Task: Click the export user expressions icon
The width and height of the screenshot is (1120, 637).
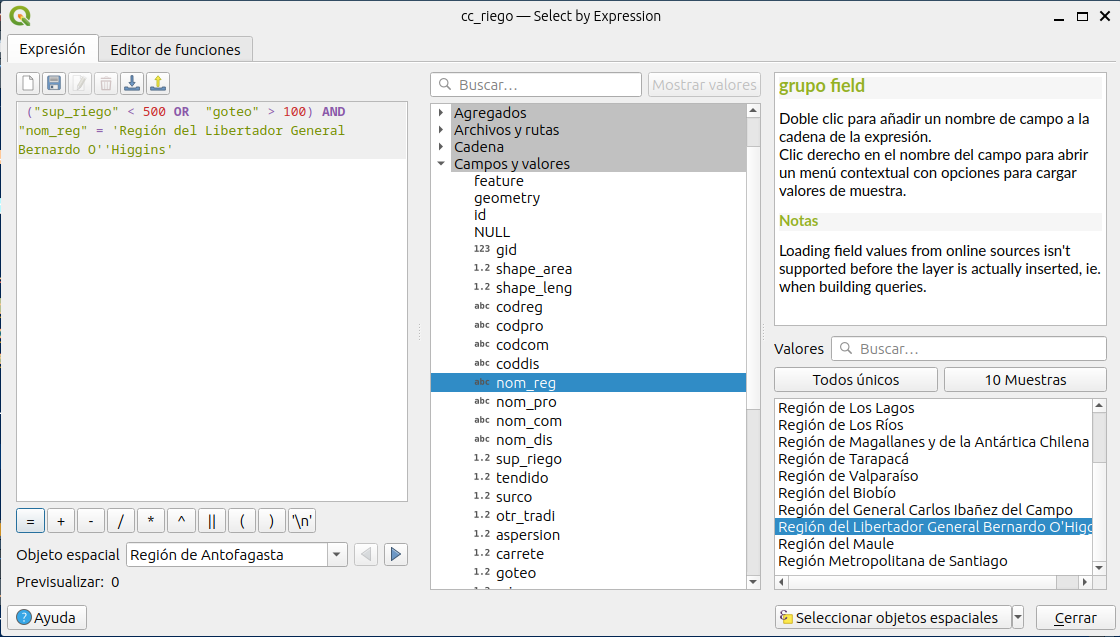Action: [158, 84]
